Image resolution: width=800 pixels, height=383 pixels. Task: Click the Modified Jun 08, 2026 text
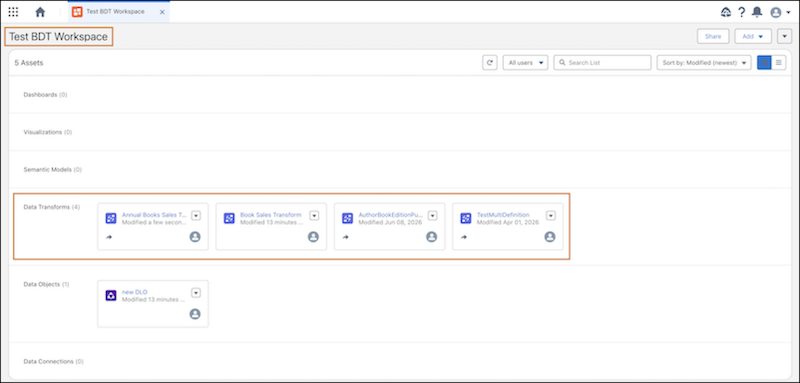tap(390, 223)
